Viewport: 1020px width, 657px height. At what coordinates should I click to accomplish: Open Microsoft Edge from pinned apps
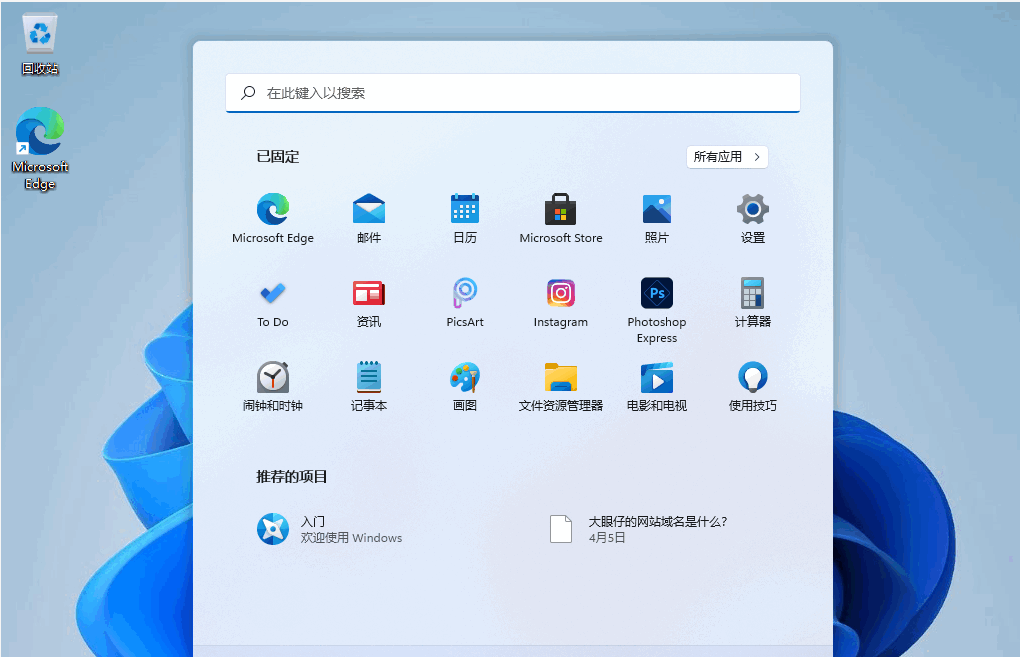[273, 218]
